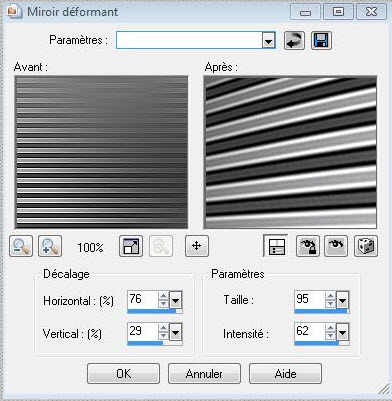Randomize parameters with the dice icon
This screenshot has height=401, width=392.
[x=366, y=246]
